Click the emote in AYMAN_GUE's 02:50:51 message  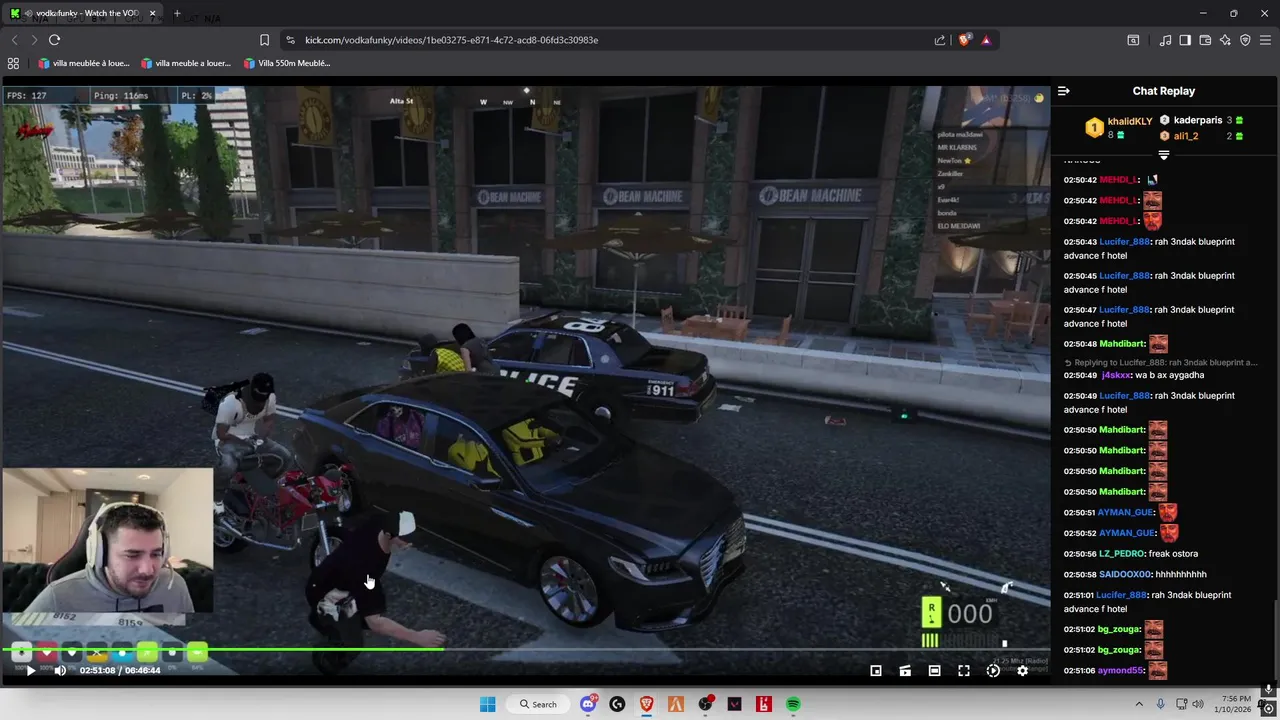tap(1168, 513)
